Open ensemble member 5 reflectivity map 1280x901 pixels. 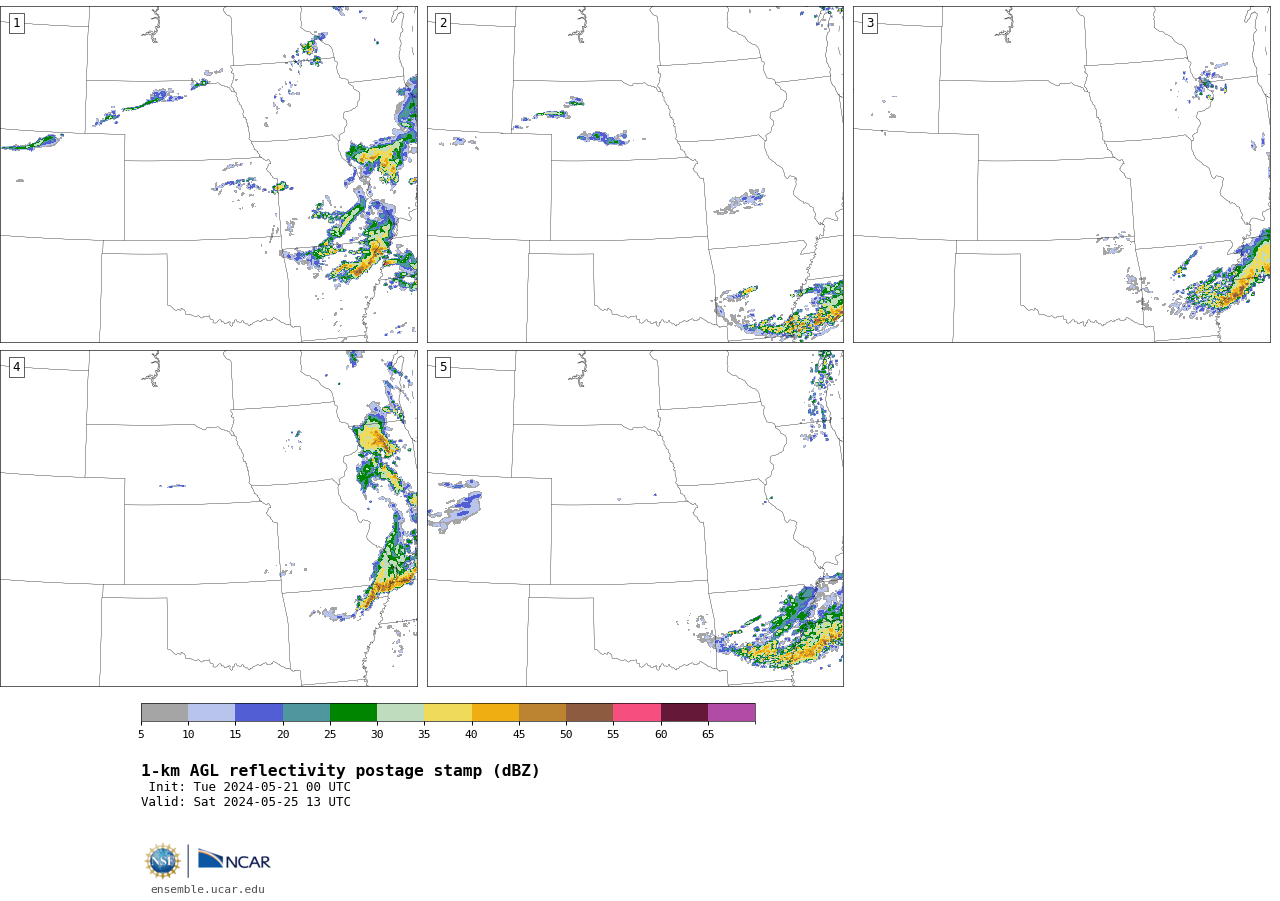[x=635, y=518]
